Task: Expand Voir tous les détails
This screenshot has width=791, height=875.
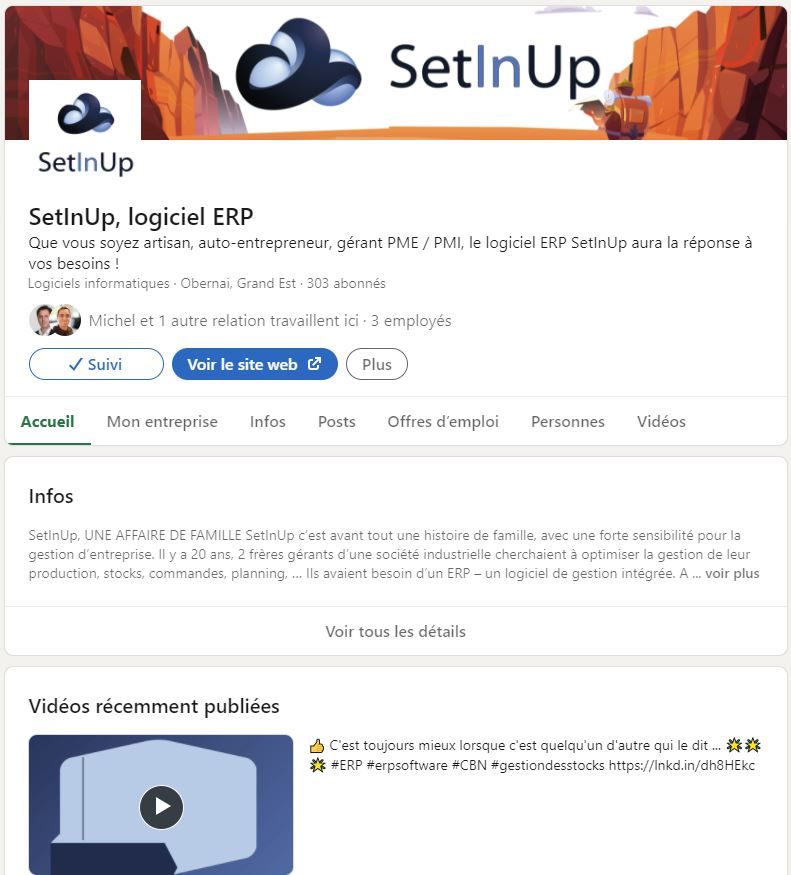Action: pyautogui.click(x=396, y=631)
